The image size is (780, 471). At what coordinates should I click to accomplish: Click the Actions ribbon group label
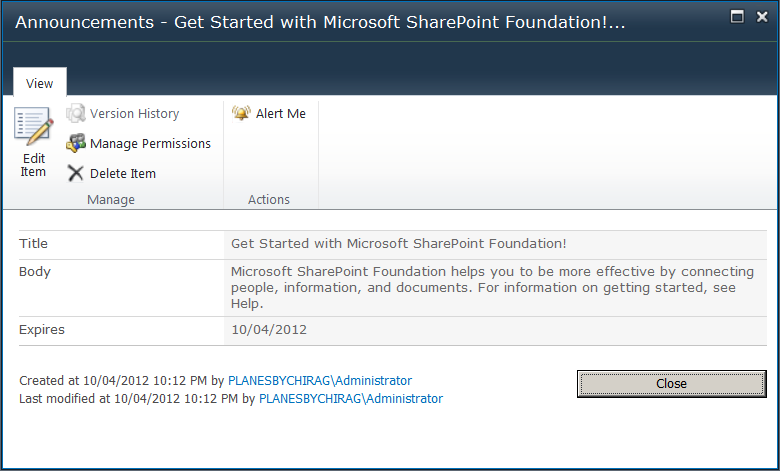coord(269,200)
